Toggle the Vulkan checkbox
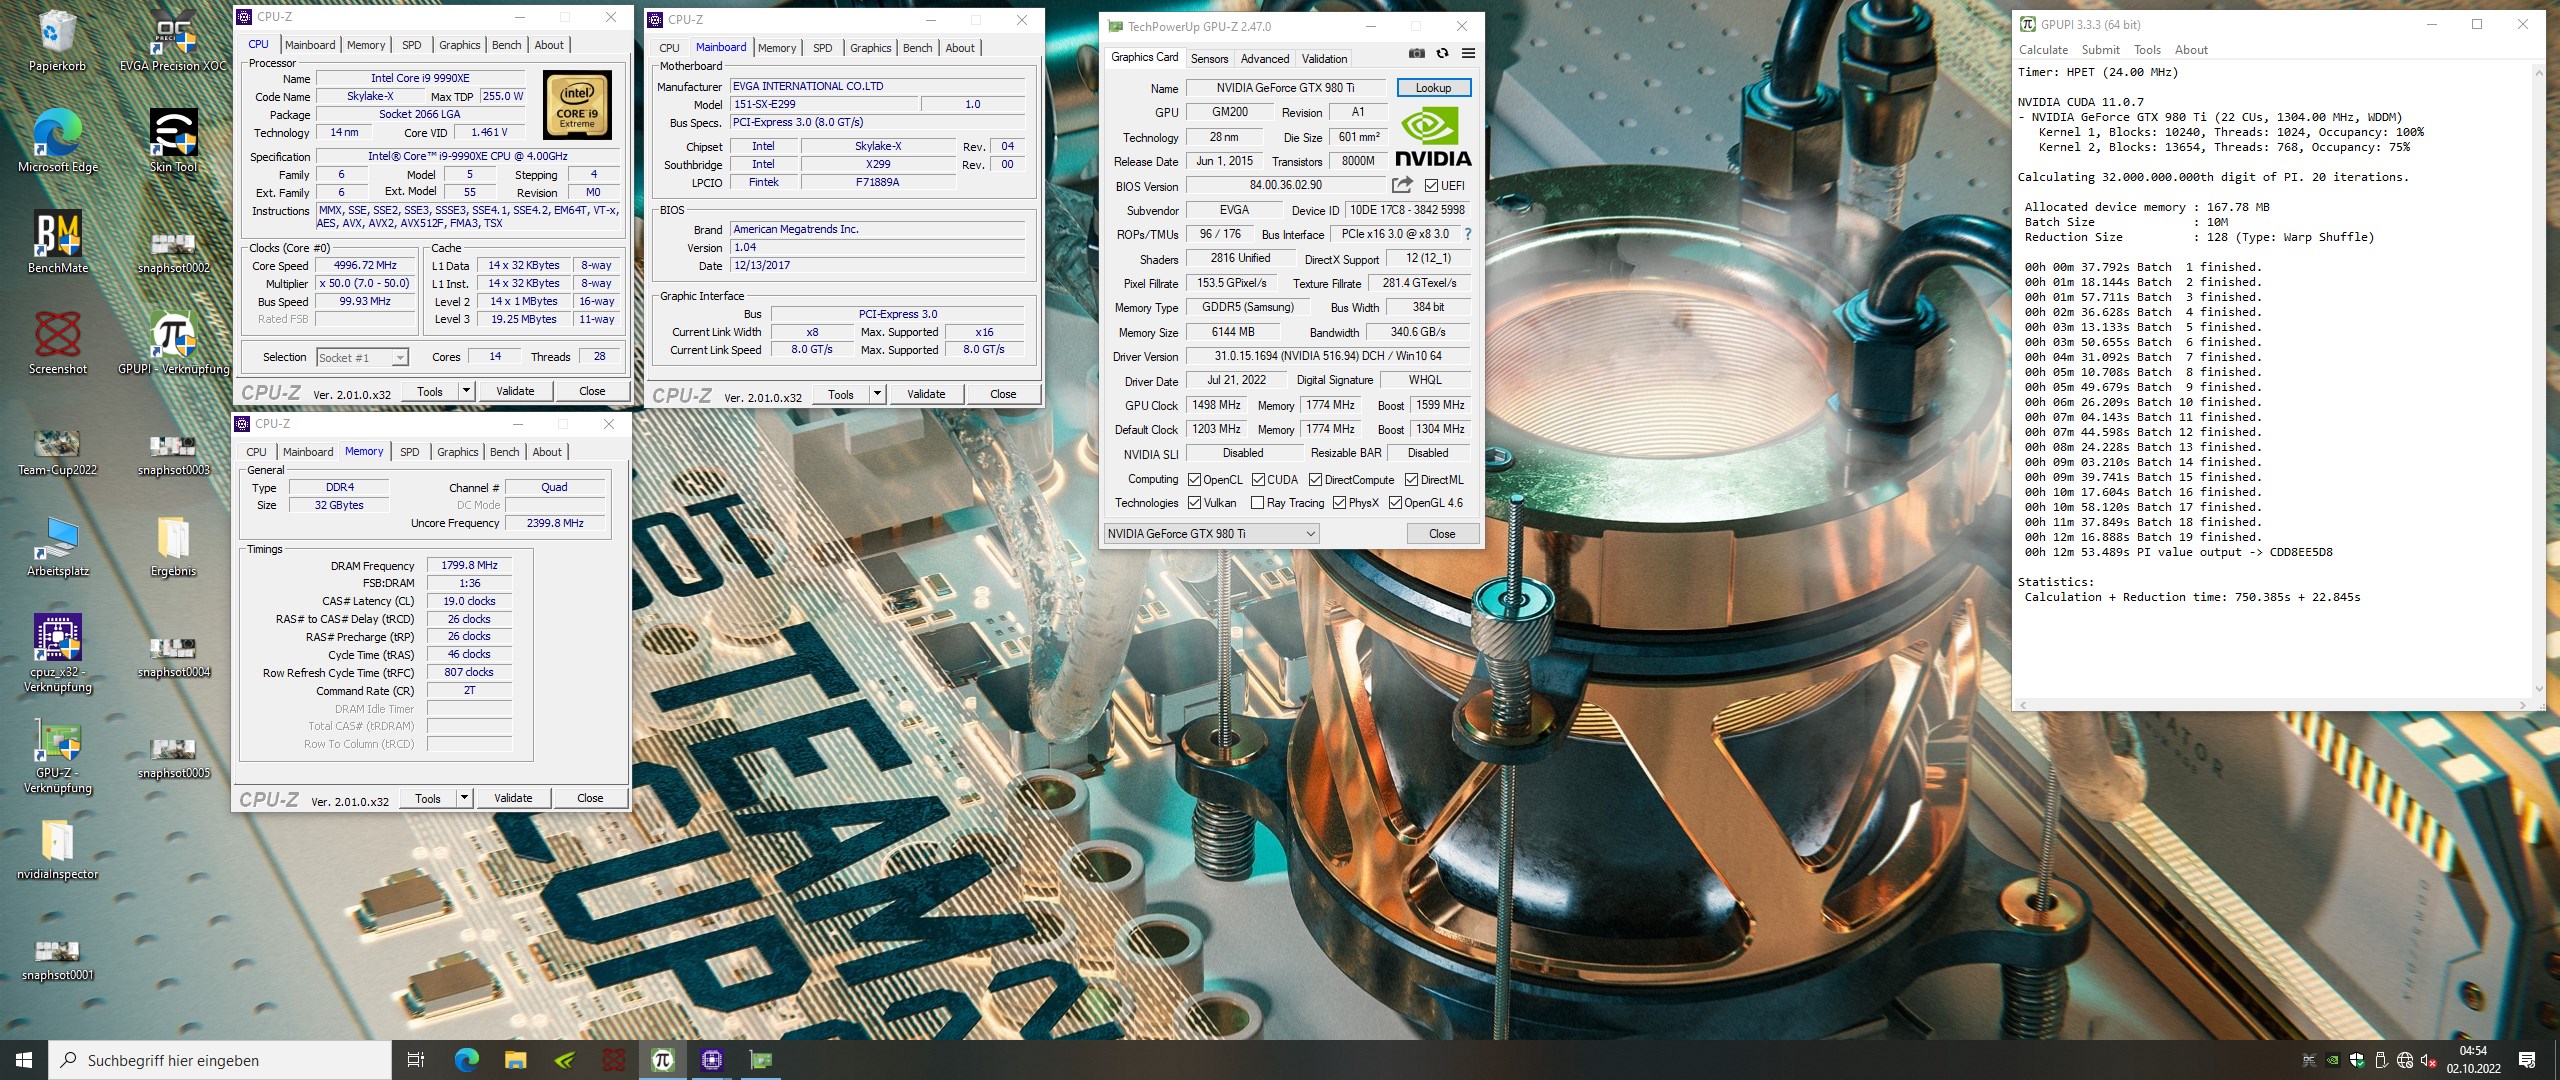This screenshot has width=2560, height=1080. pyautogui.click(x=1194, y=503)
